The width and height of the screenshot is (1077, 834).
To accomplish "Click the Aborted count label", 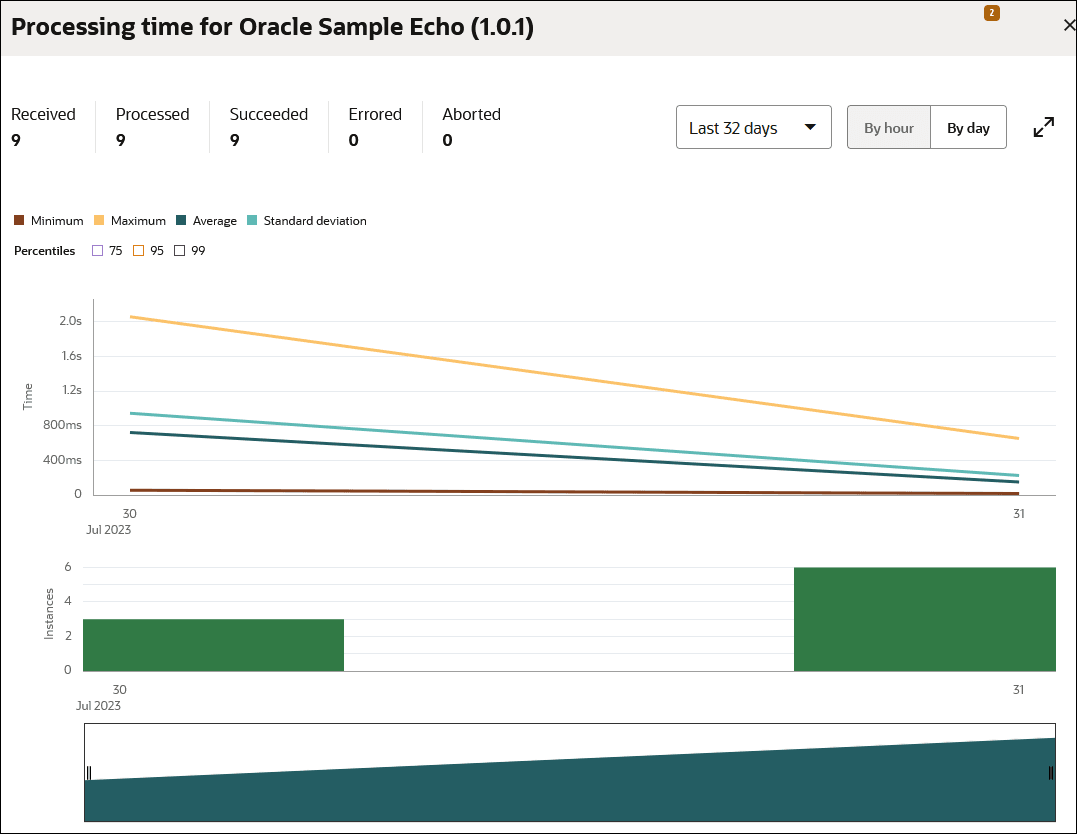I will tap(471, 114).
